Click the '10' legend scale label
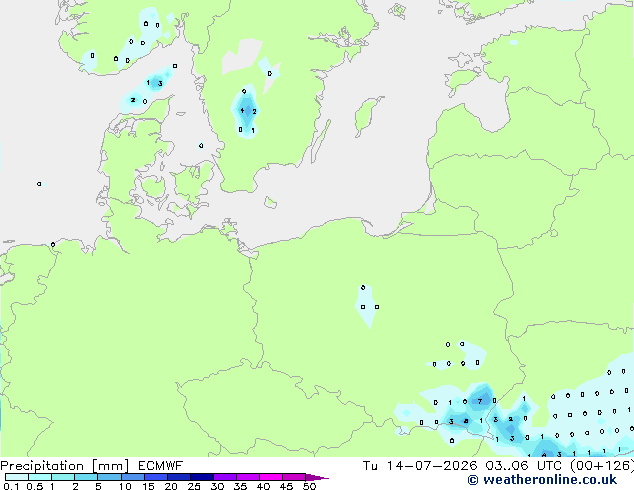Image resolution: width=634 pixels, height=490 pixels. (125, 486)
